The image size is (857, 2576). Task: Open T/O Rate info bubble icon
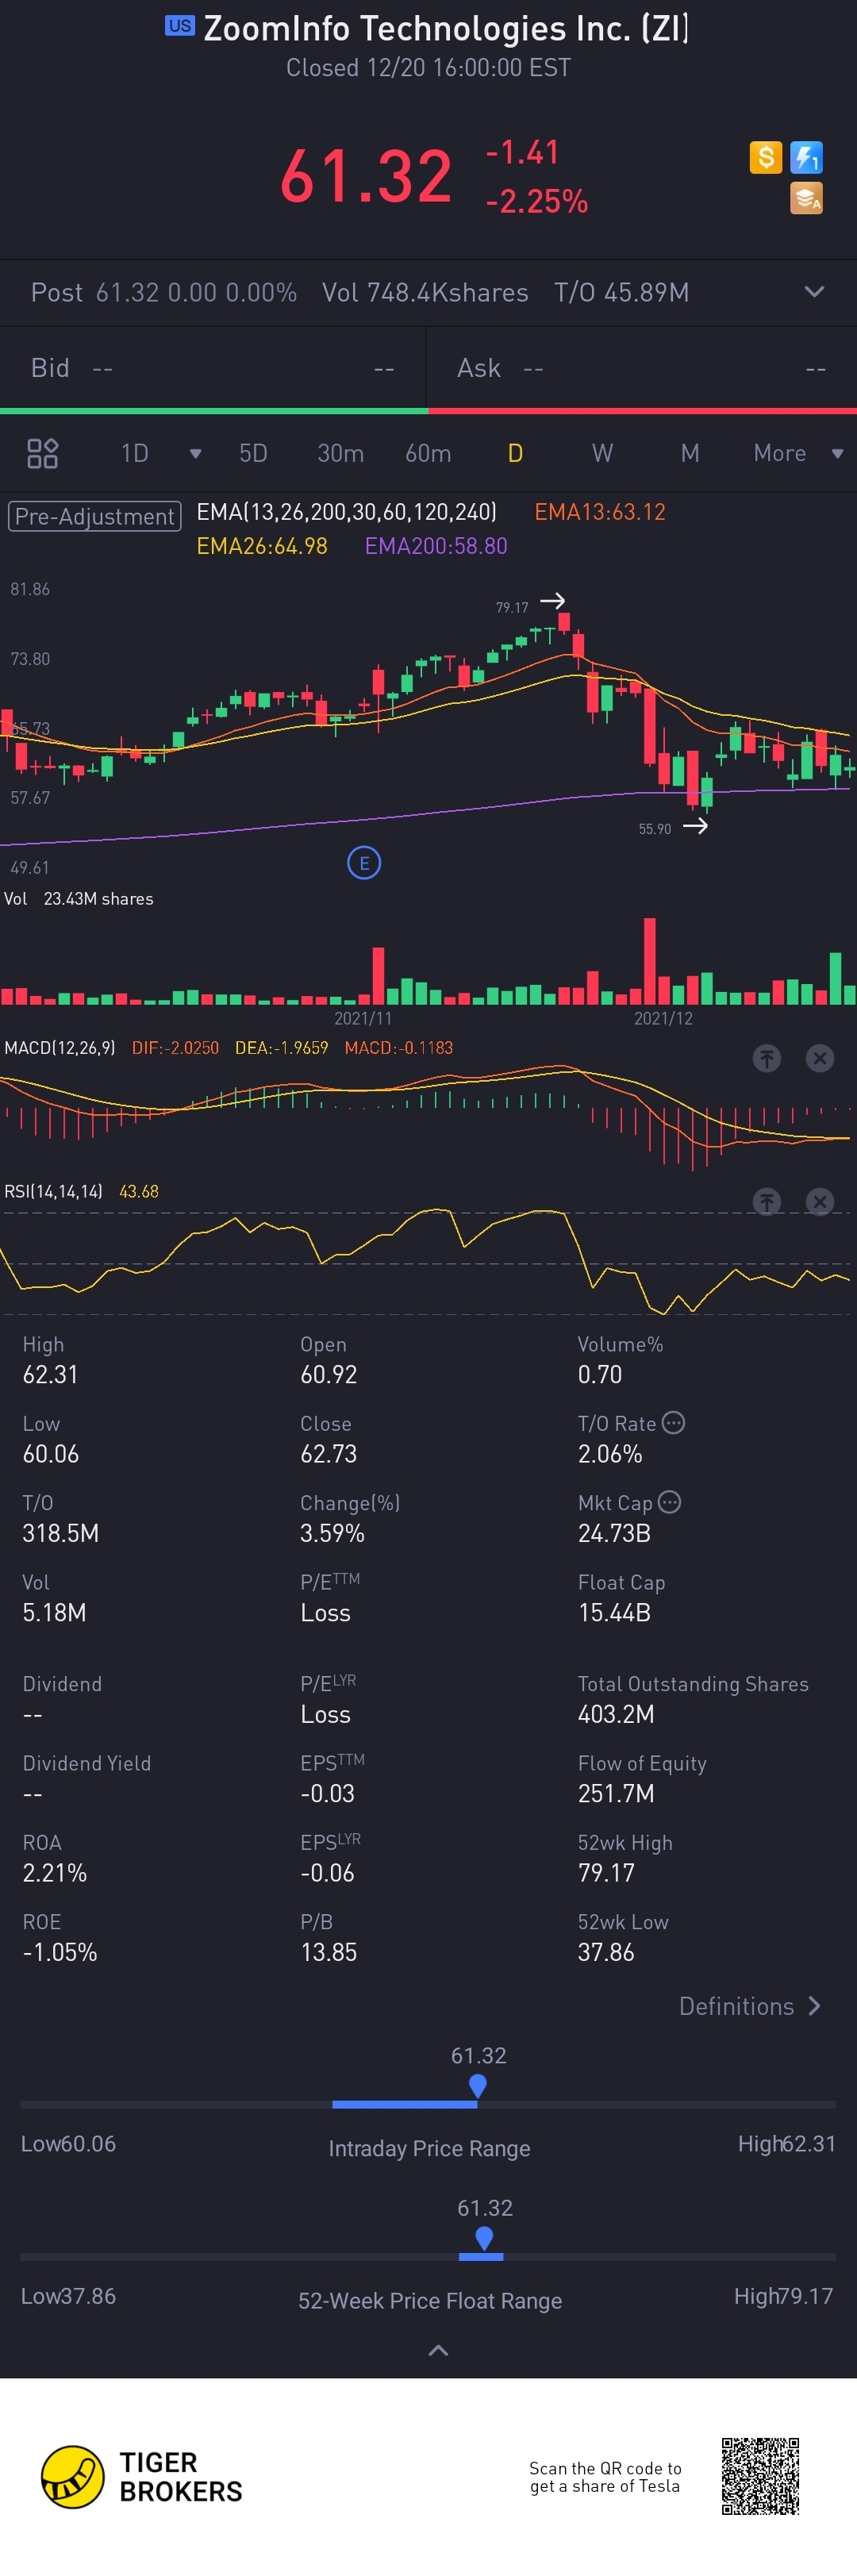(x=674, y=1422)
